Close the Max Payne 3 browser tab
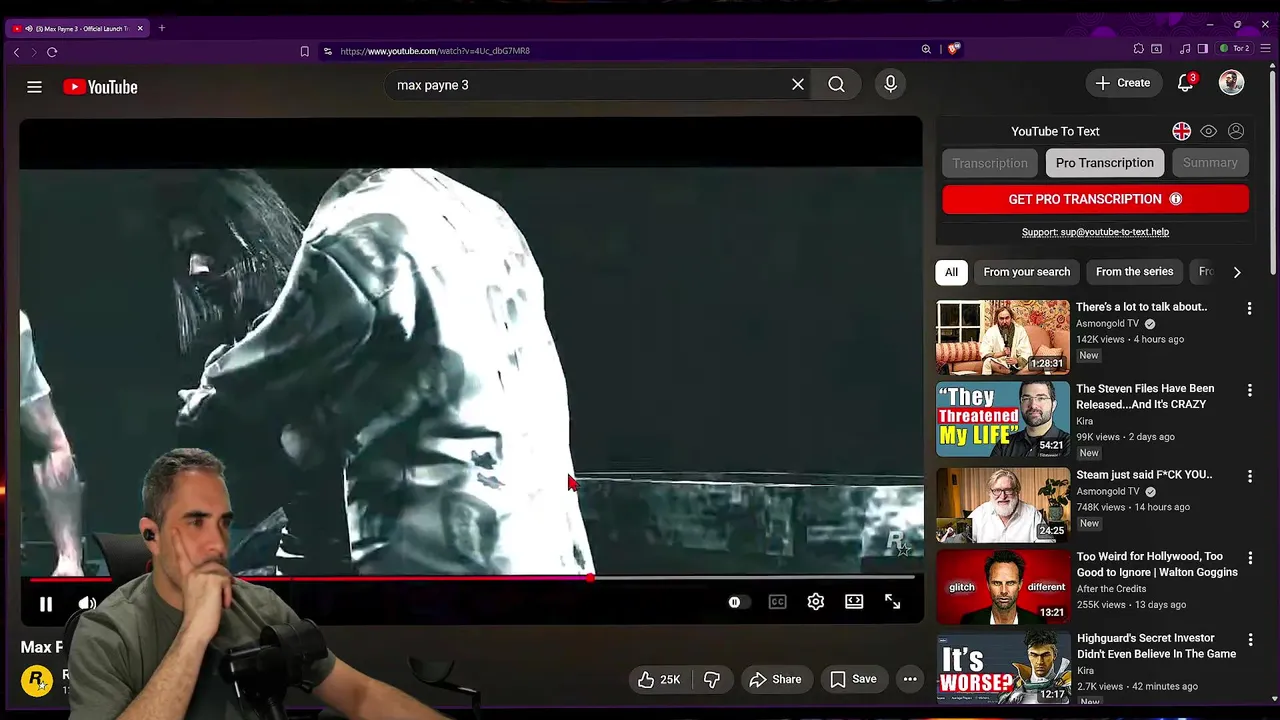 140,28
